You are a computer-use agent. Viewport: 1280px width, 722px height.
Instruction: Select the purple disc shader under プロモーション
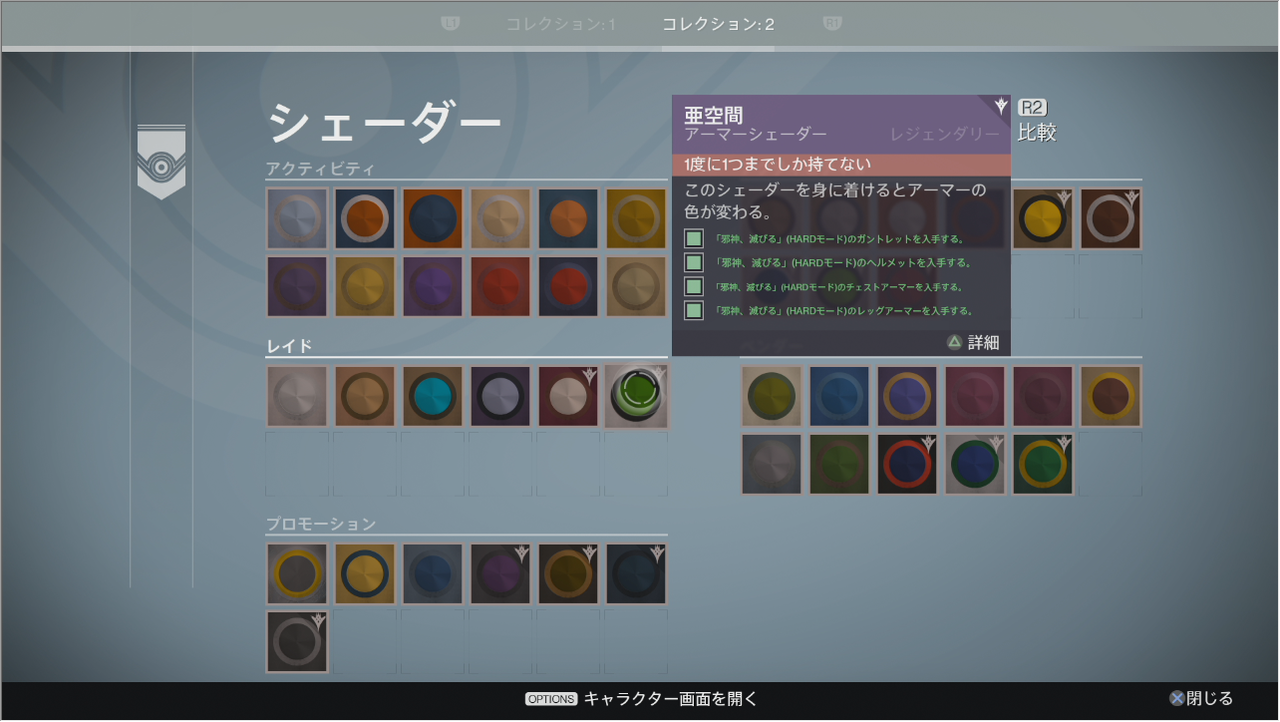click(501, 574)
